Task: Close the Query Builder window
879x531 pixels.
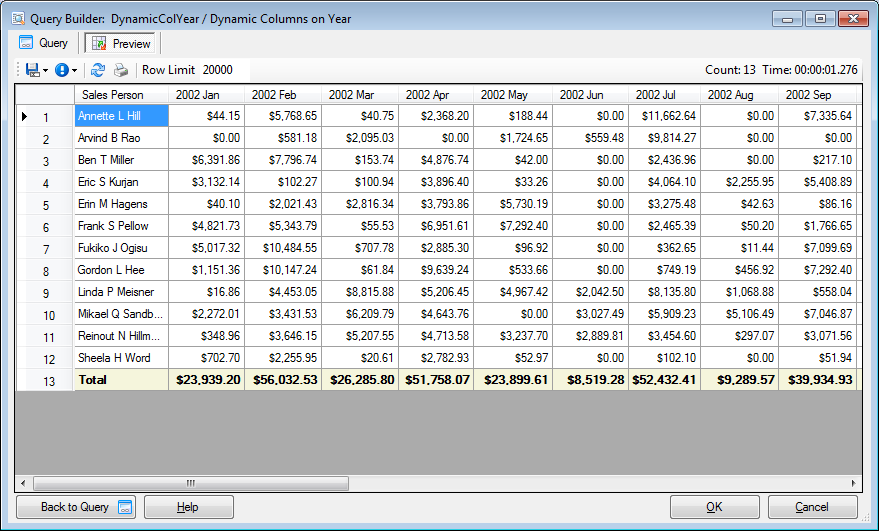Action: (853, 19)
